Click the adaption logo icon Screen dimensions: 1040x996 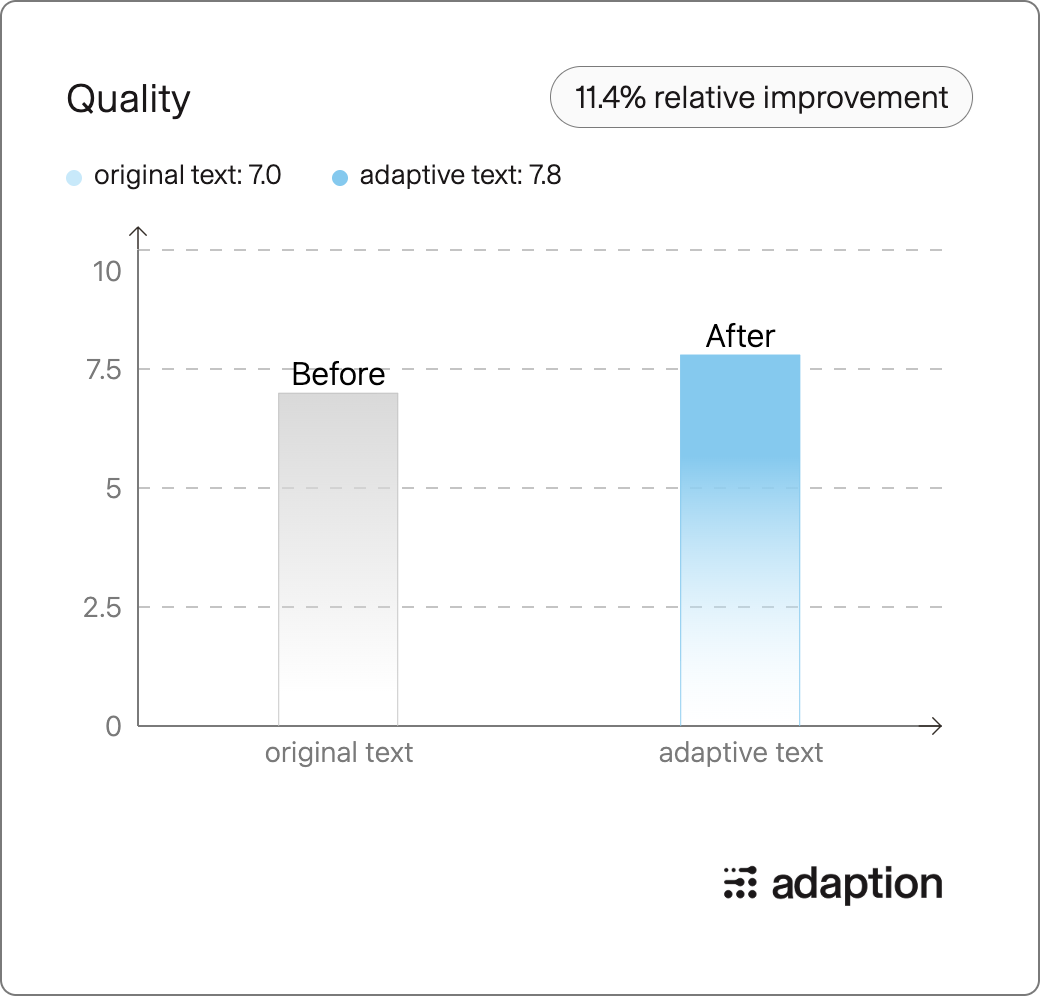[x=740, y=883]
